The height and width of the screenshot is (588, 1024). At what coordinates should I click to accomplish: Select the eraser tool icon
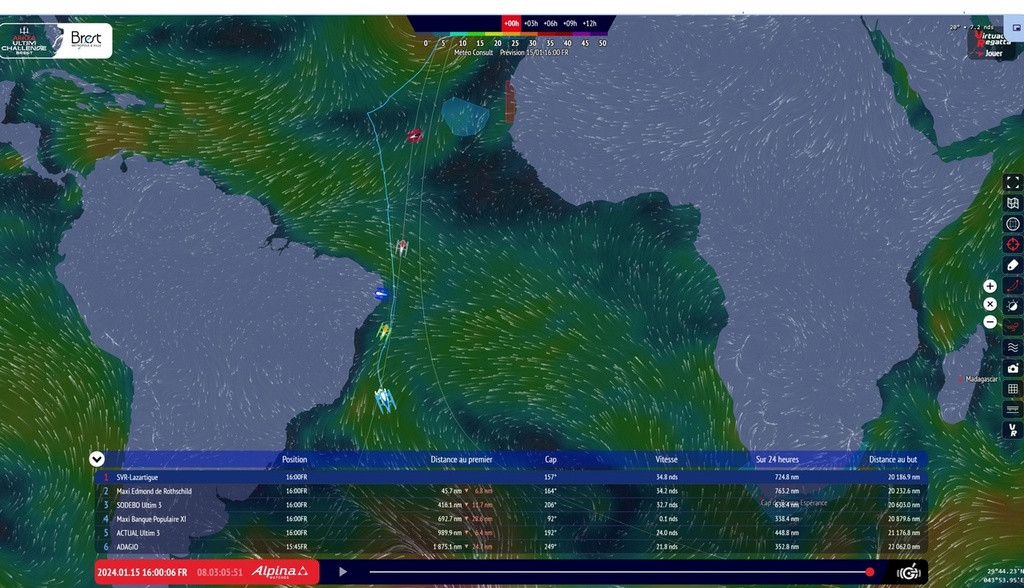pos(1012,265)
